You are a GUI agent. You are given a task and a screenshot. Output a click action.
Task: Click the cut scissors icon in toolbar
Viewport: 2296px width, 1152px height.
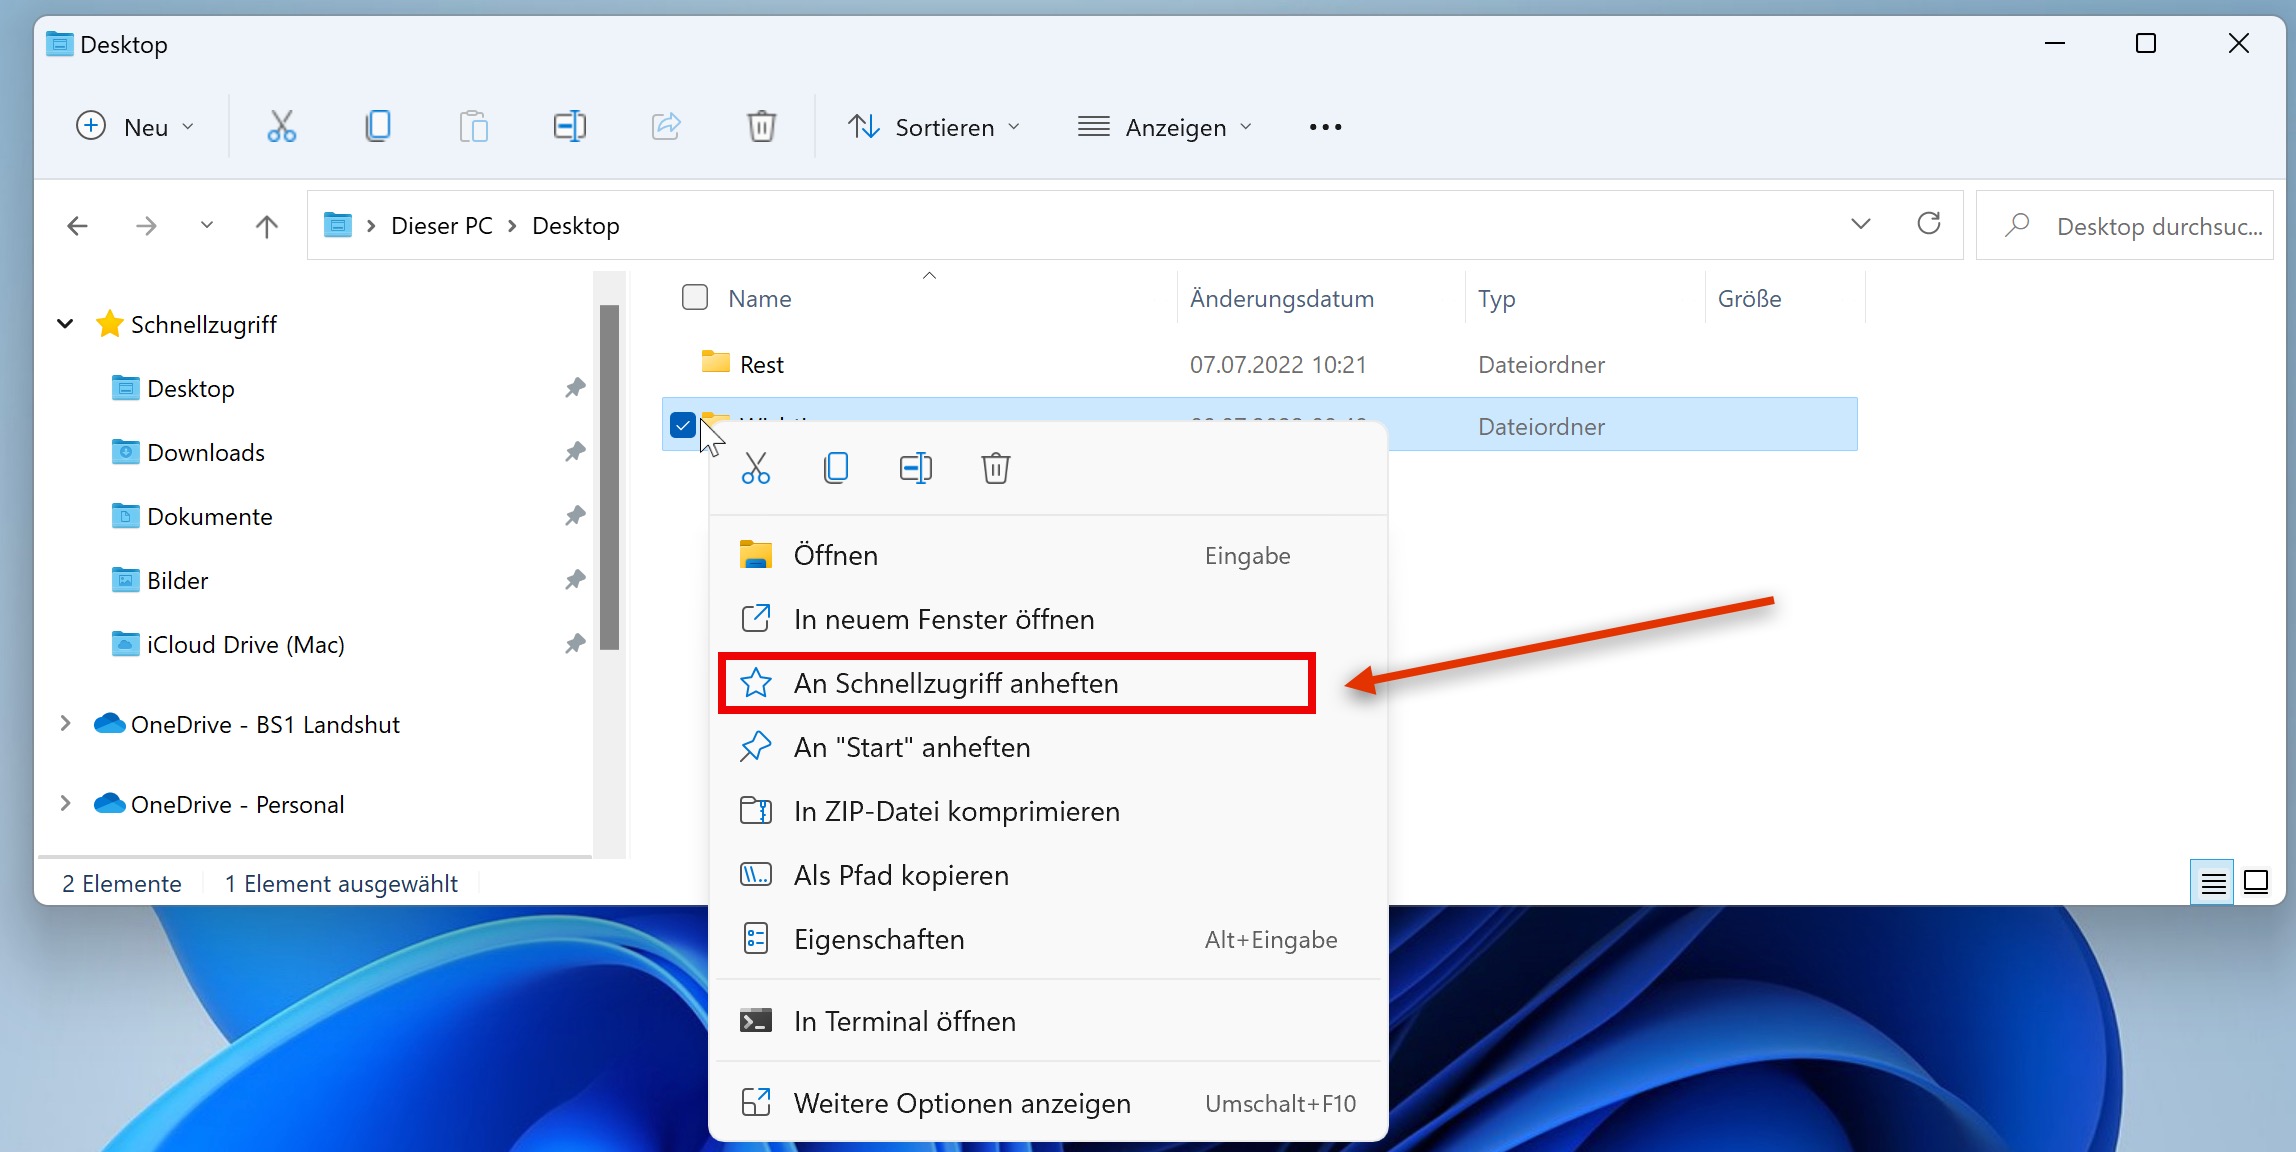tap(281, 127)
